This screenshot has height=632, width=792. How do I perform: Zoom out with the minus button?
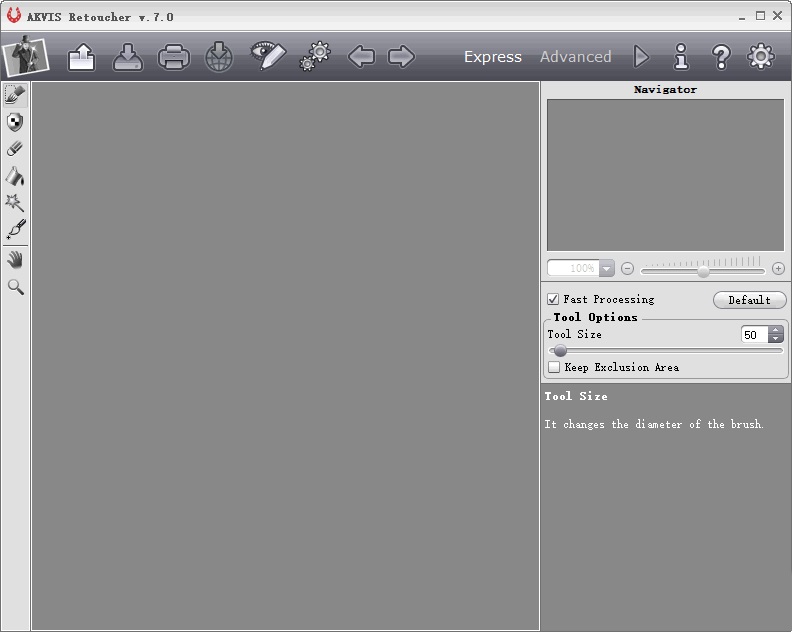coord(627,268)
